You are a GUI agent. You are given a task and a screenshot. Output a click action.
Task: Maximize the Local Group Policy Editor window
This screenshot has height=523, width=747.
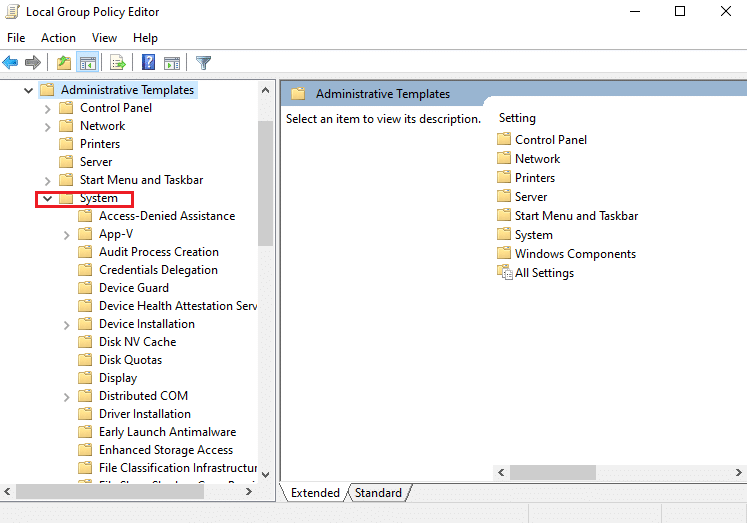point(680,11)
